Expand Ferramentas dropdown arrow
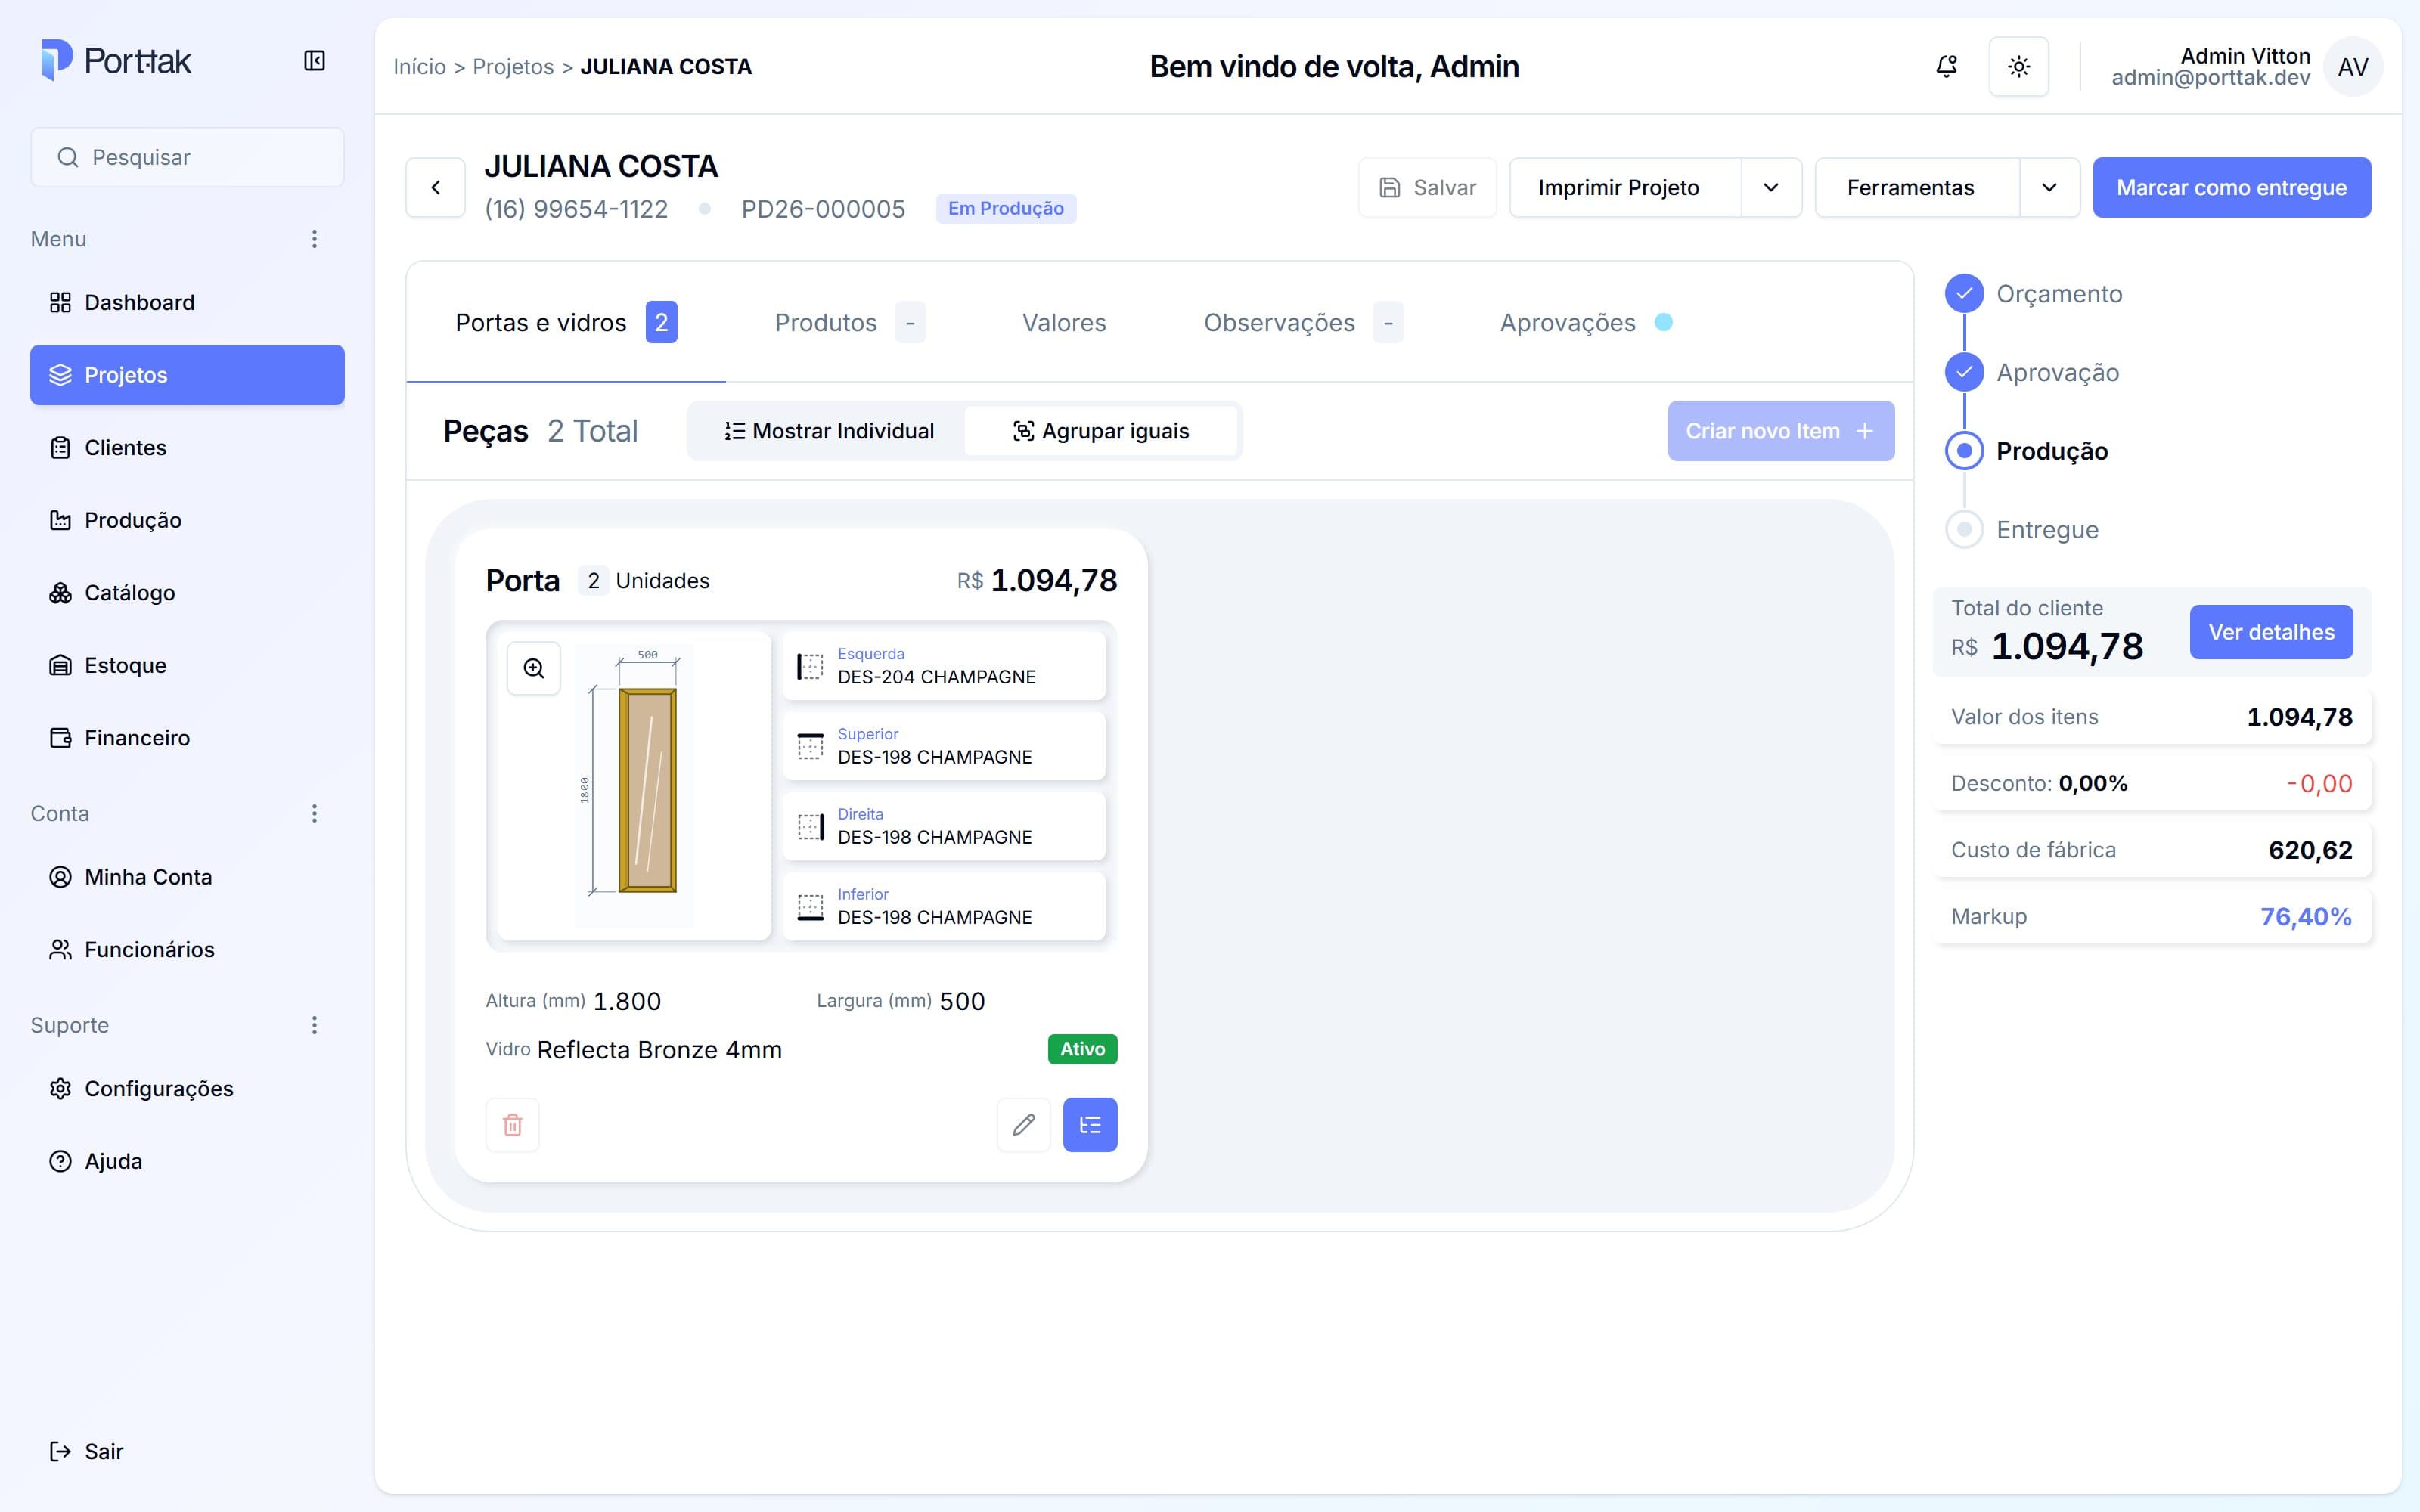 2049,187
